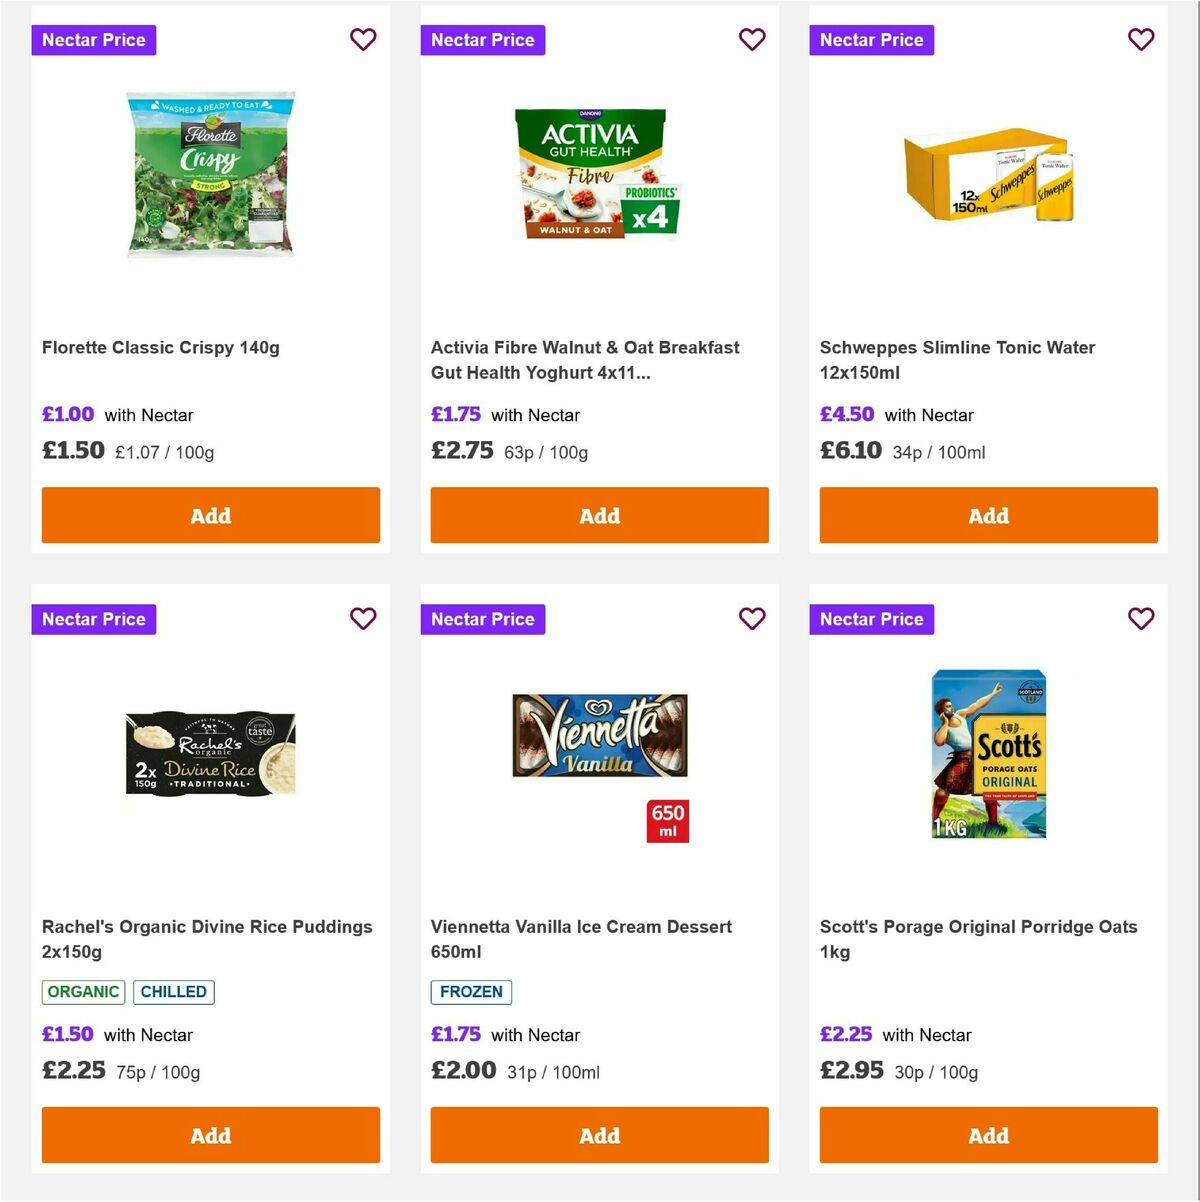Click the Nectar Price badge on Activia yoghurt
The image size is (1200, 1202).
483,39
